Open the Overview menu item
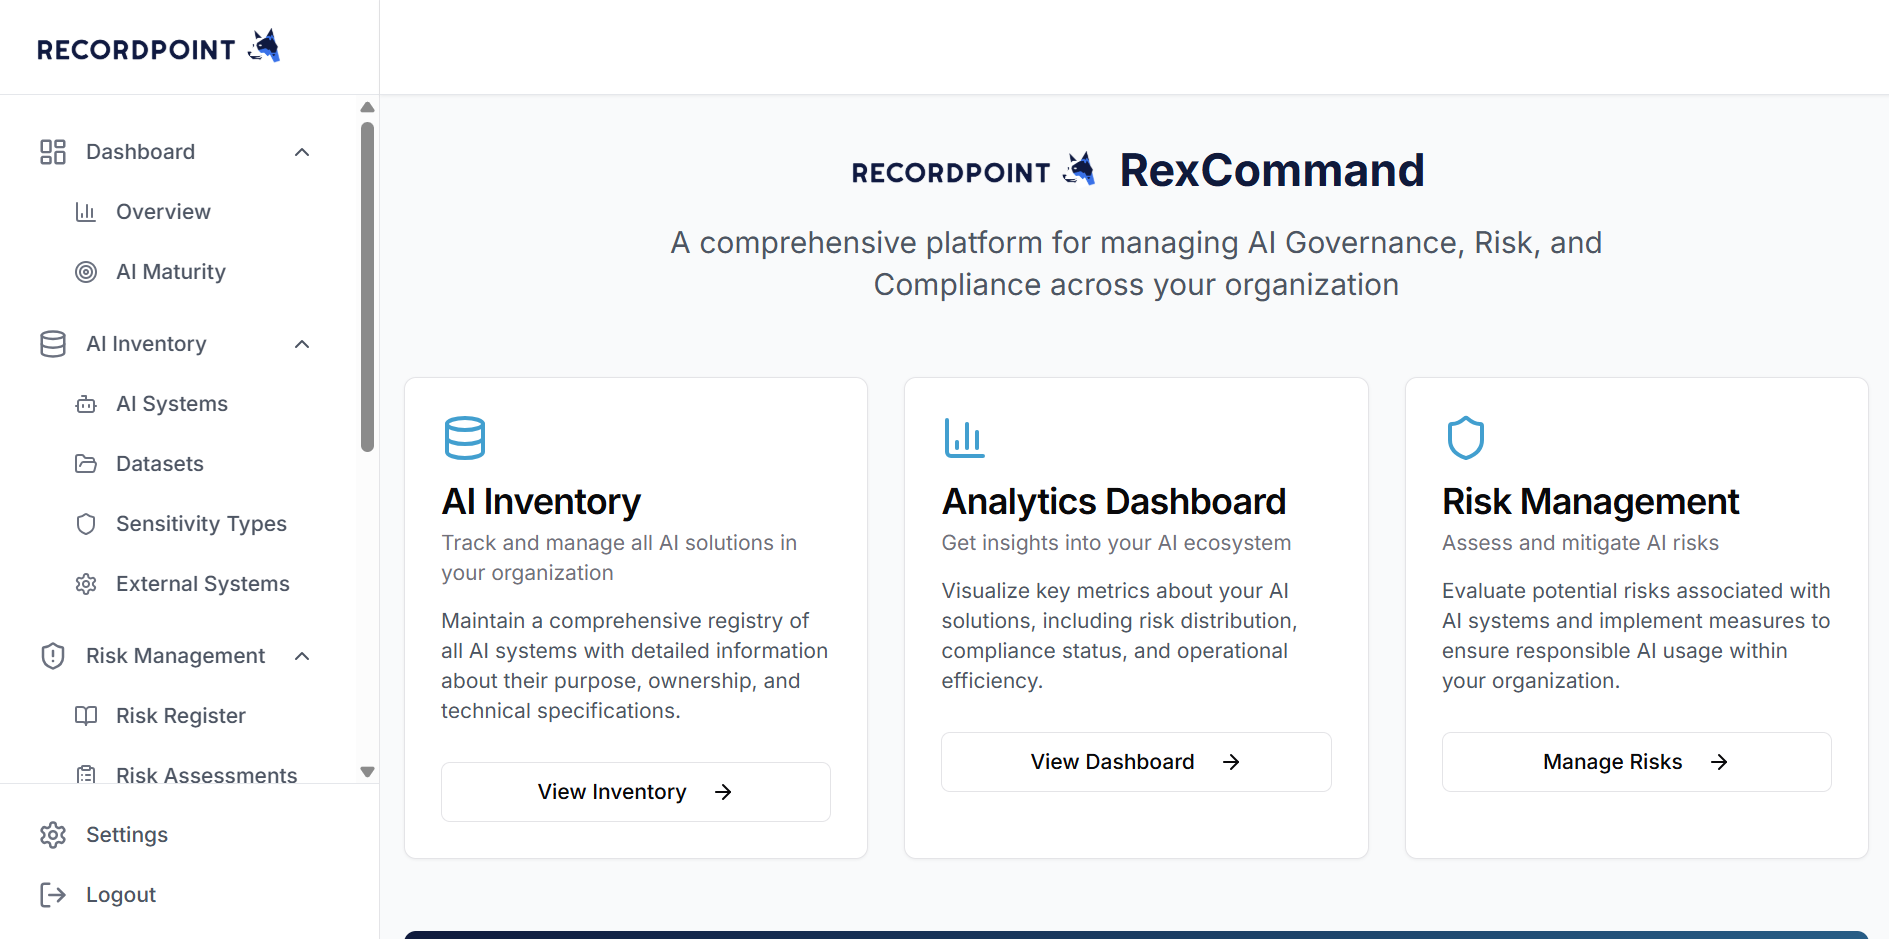Image resolution: width=1889 pixels, height=939 pixels. click(163, 212)
